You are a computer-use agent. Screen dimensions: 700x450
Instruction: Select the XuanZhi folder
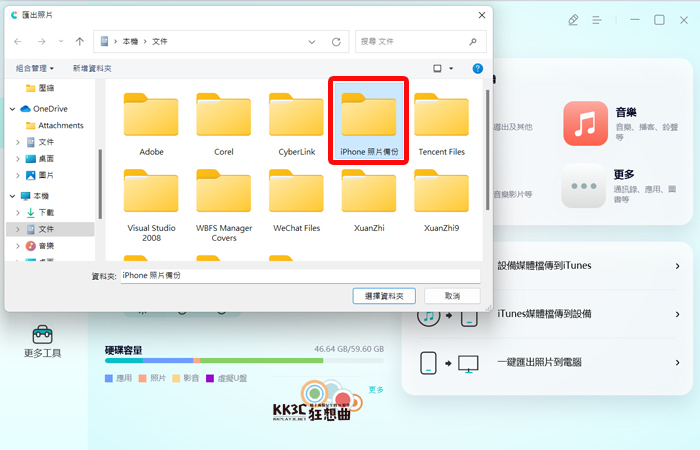point(369,200)
